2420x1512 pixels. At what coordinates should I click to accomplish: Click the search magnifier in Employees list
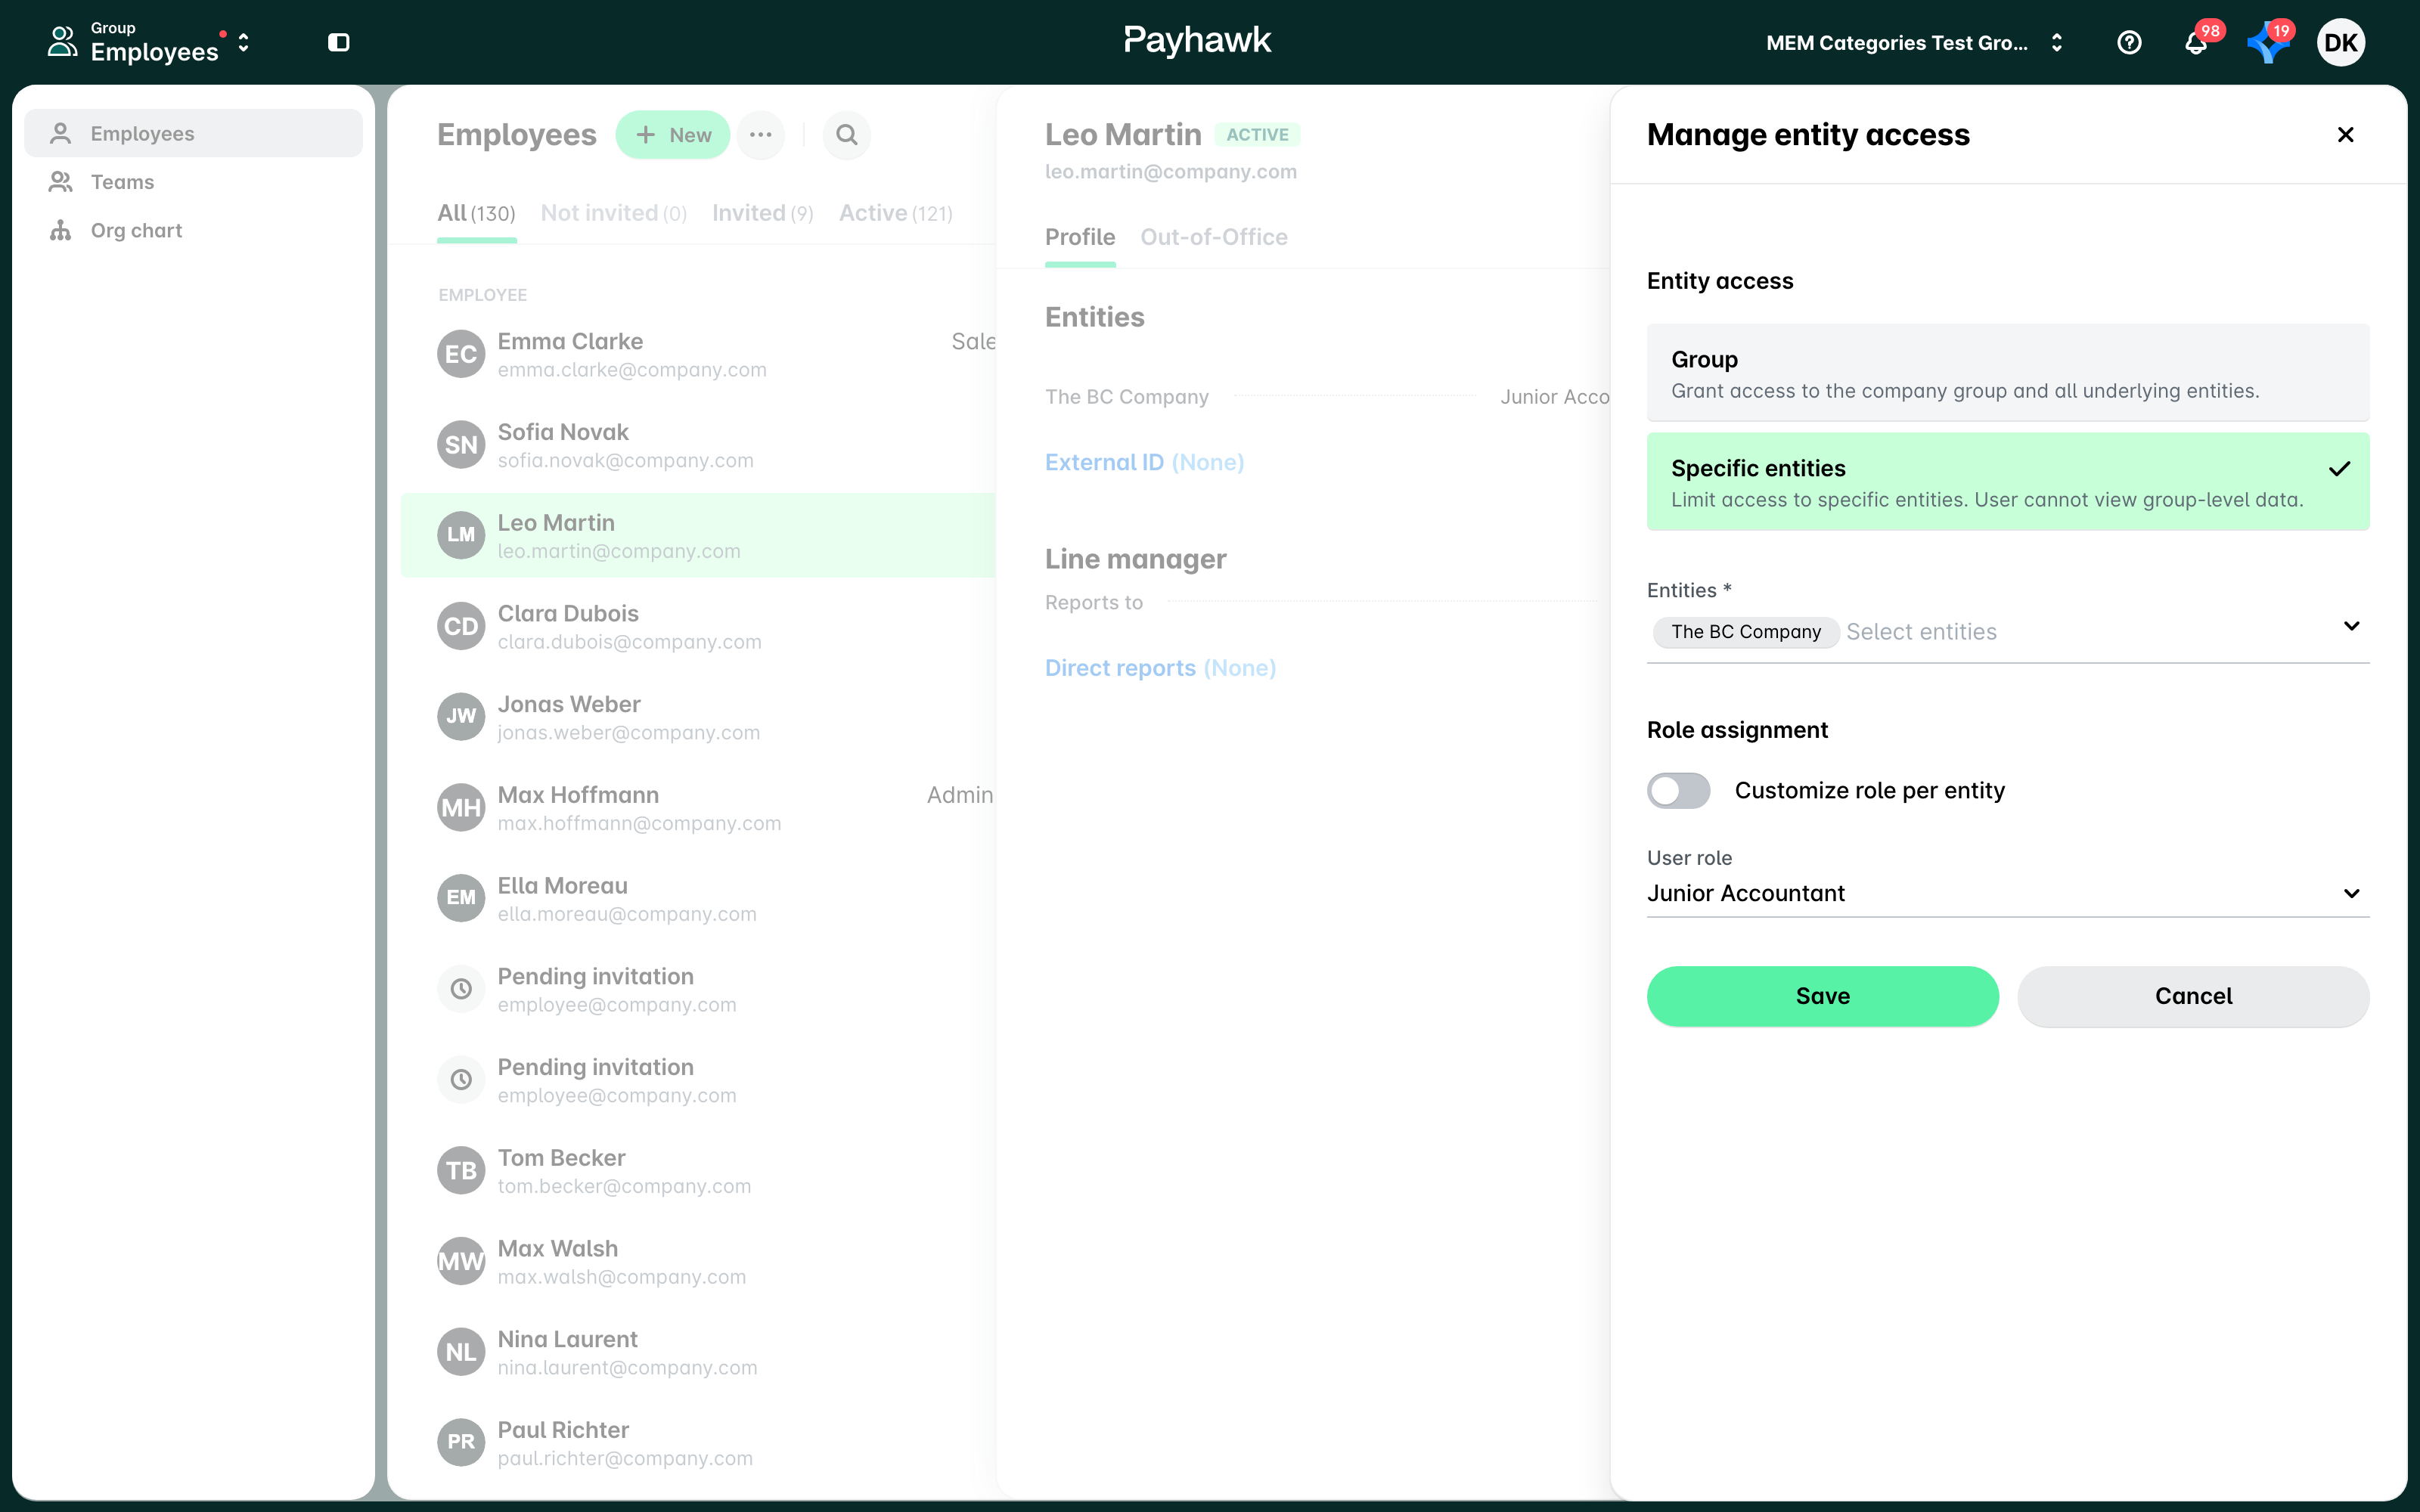(847, 134)
